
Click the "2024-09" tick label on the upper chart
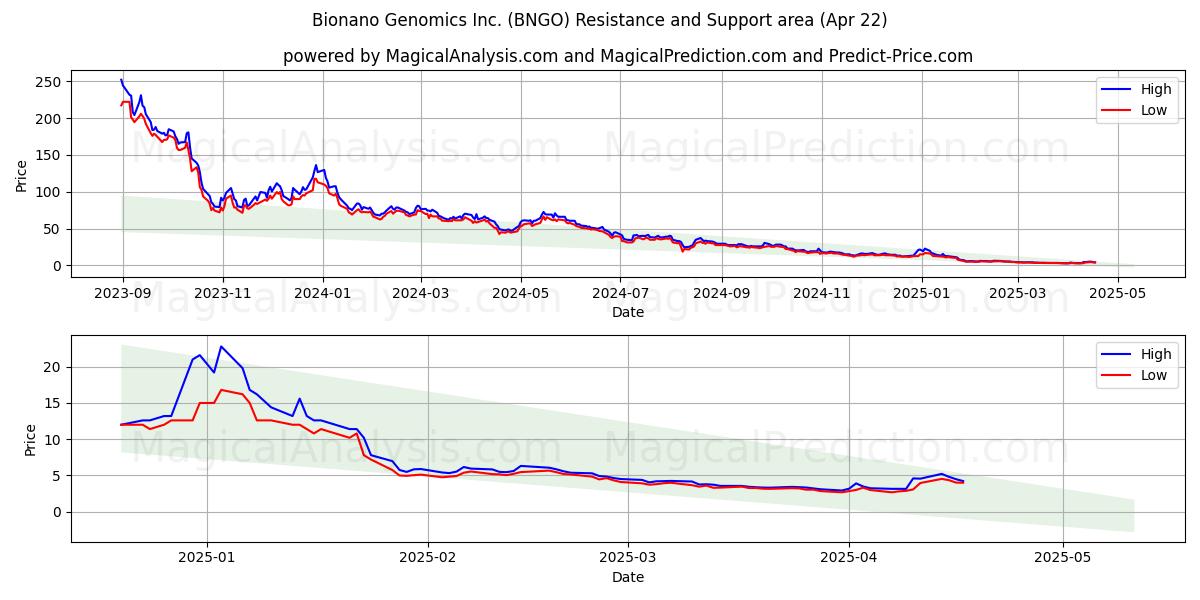(x=720, y=294)
